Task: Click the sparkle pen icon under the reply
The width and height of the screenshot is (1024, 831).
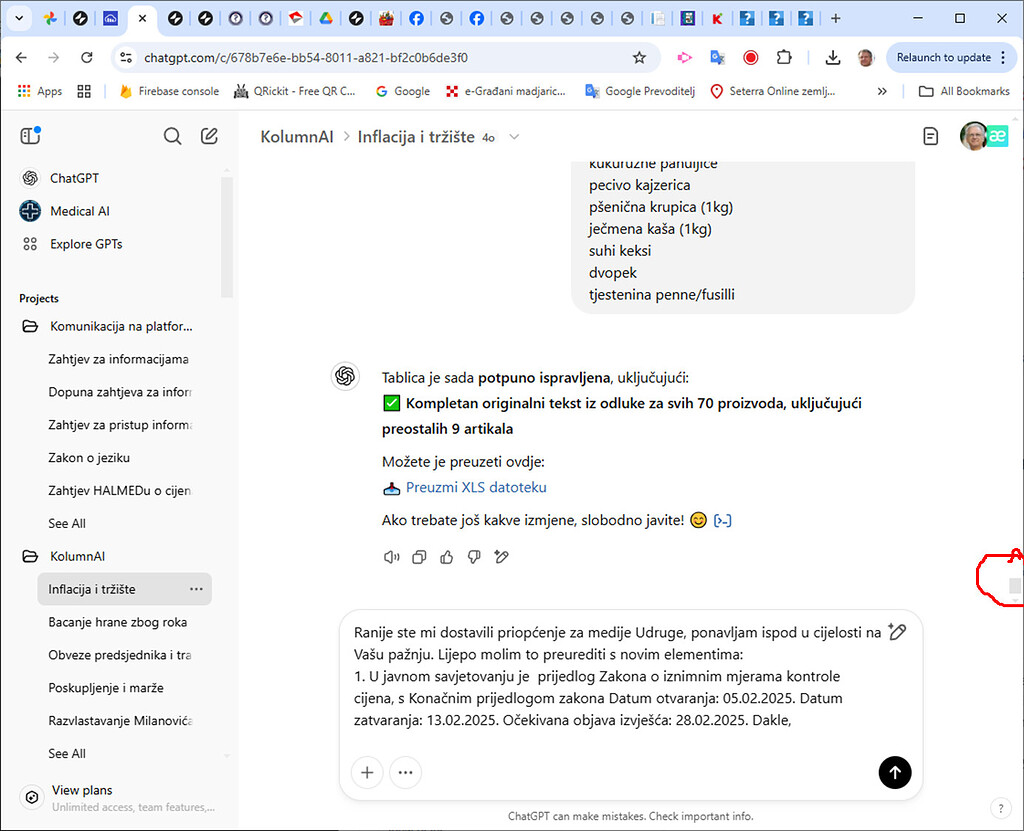Action: tap(501, 557)
